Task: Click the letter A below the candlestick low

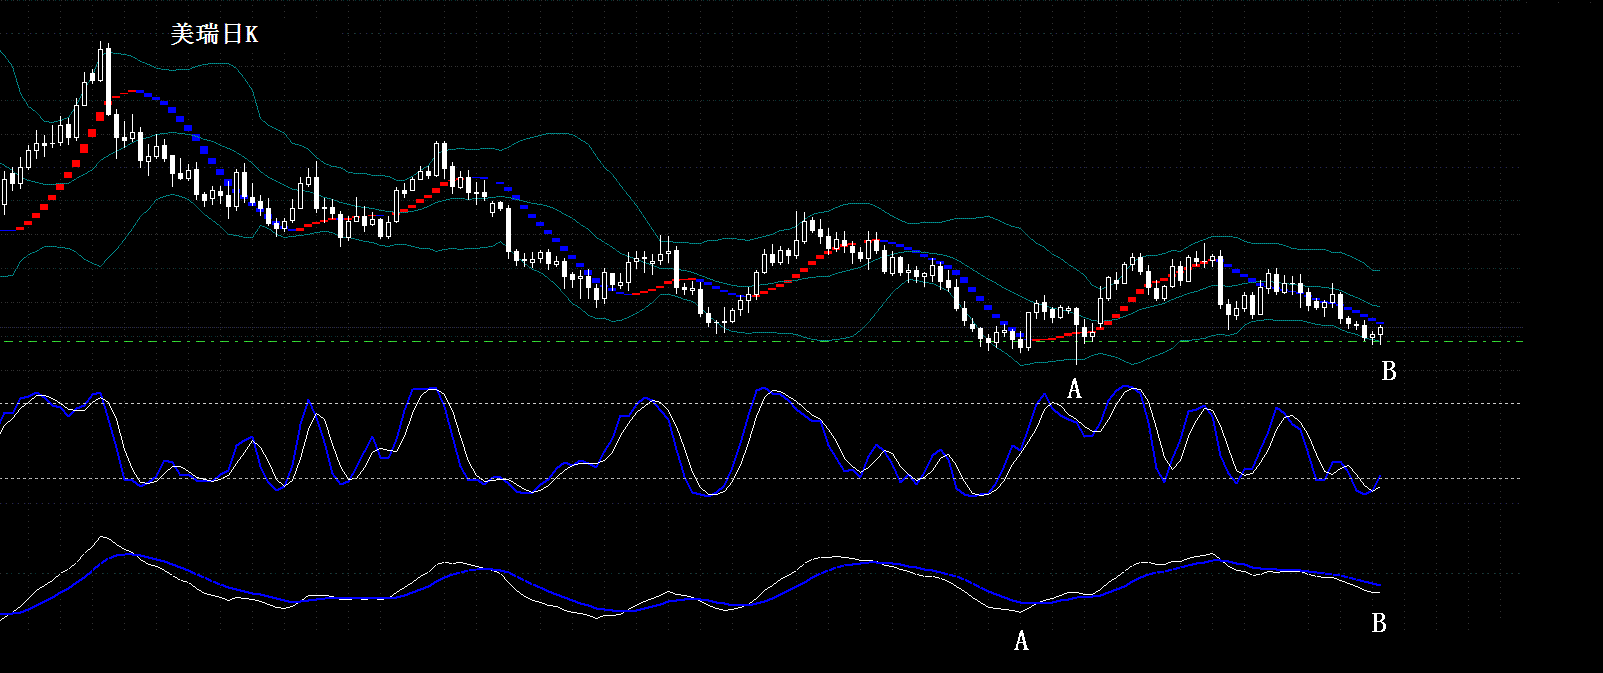Action: point(1074,389)
